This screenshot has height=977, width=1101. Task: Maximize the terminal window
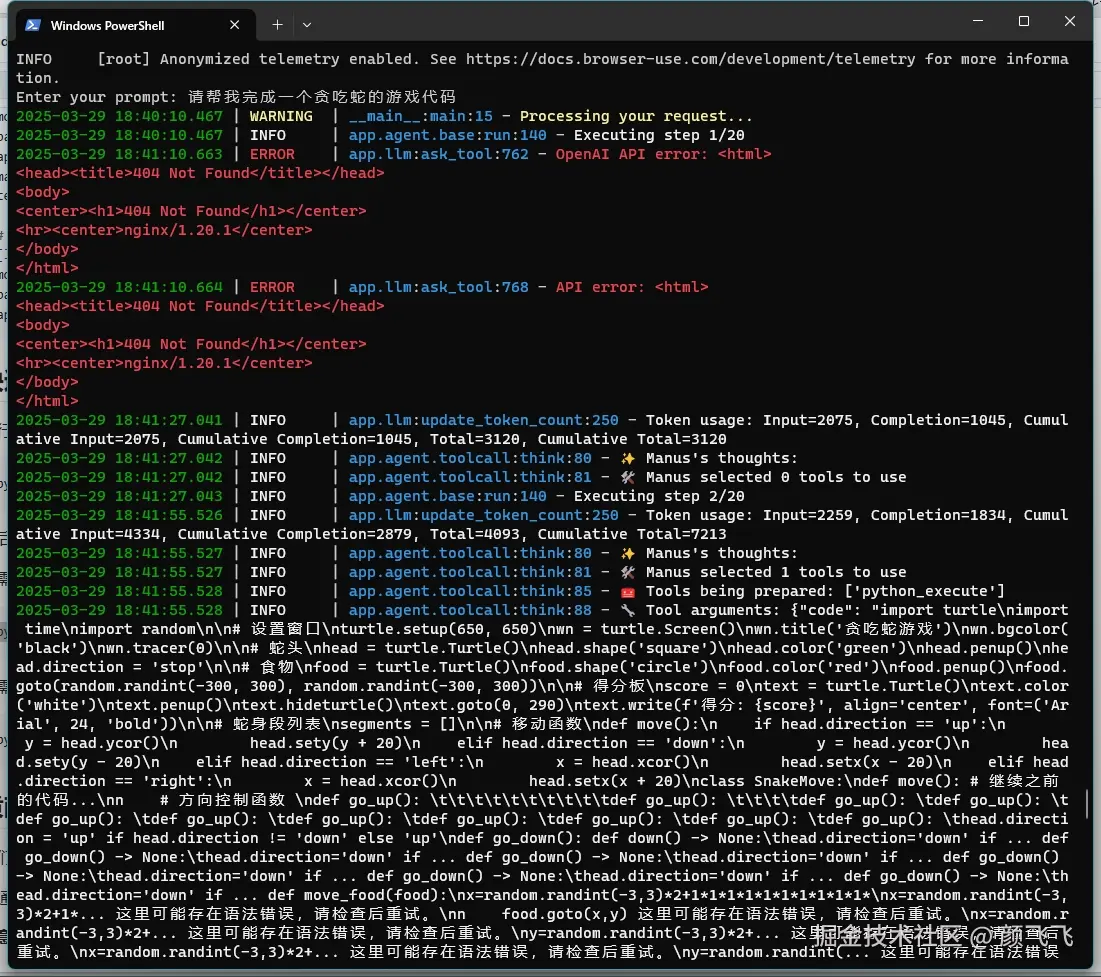1024,22
